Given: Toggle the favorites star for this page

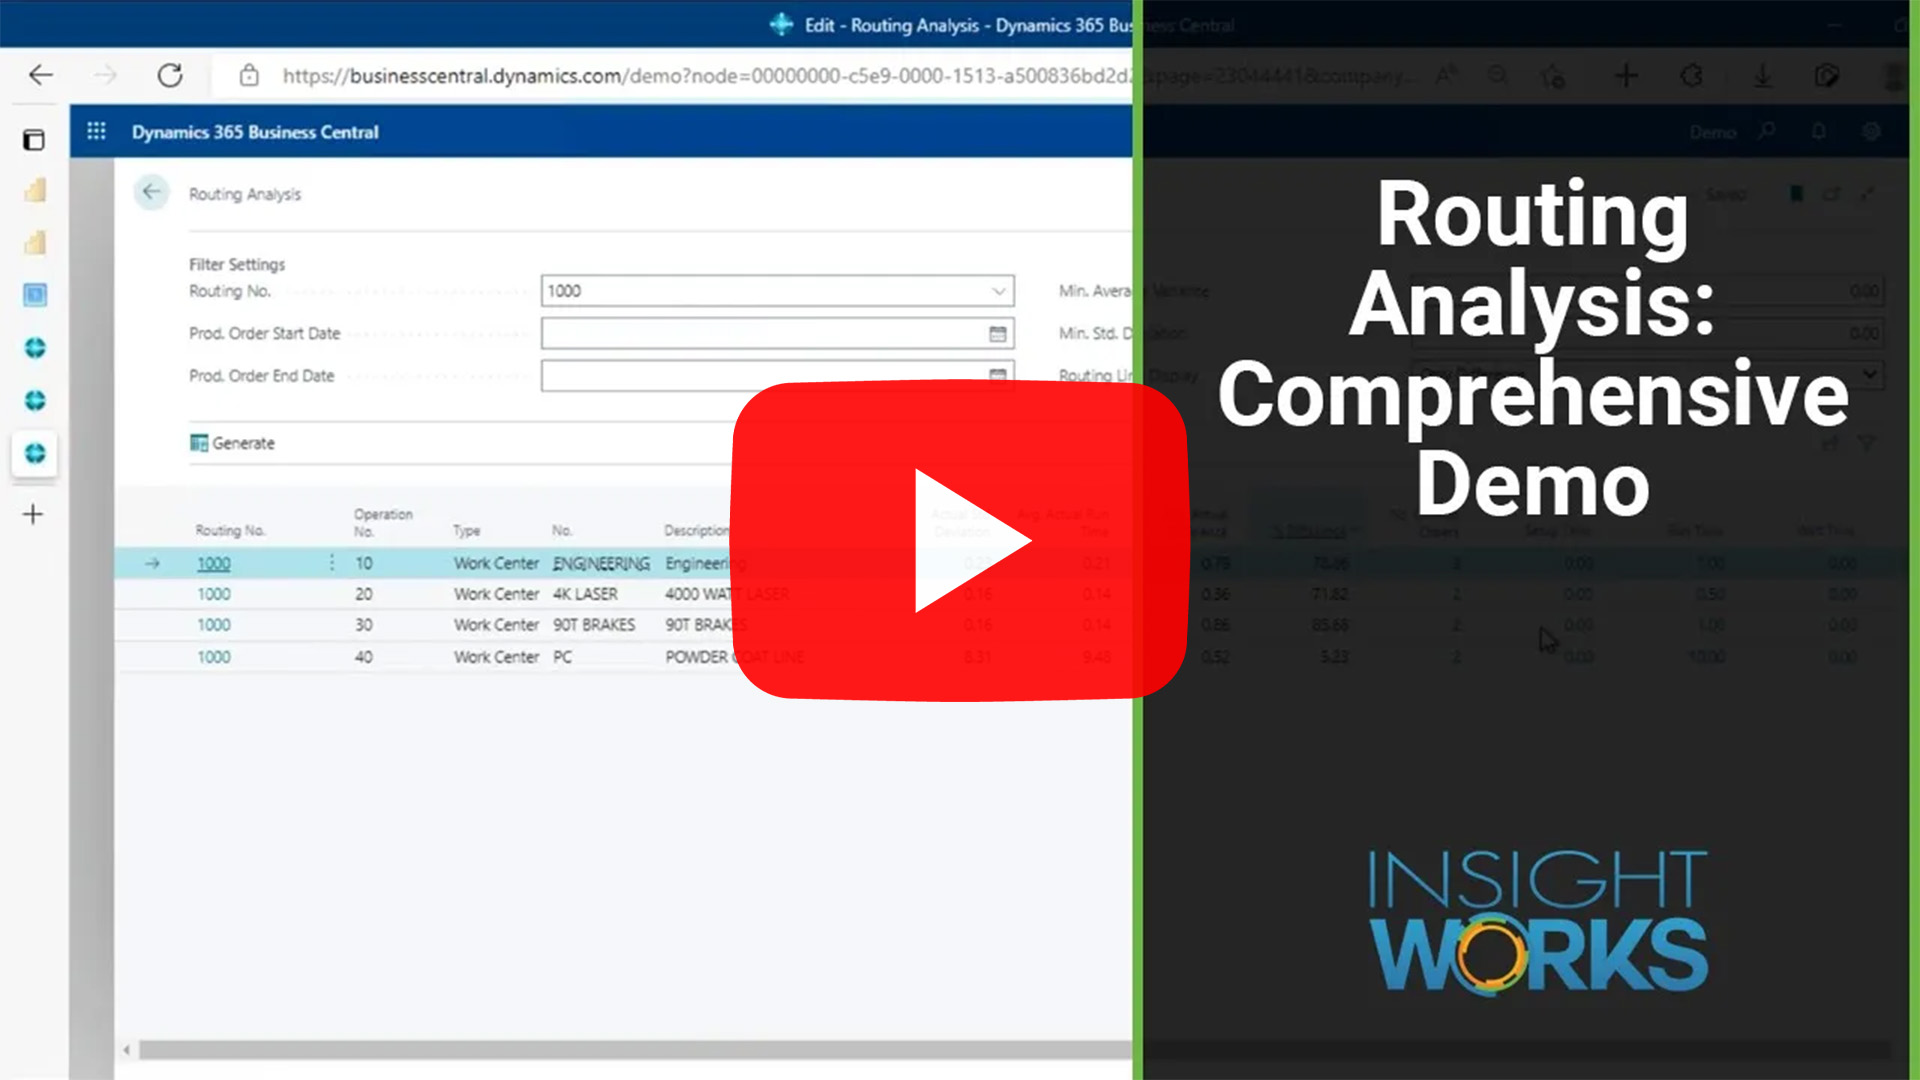Looking at the screenshot, I should [1553, 75].
